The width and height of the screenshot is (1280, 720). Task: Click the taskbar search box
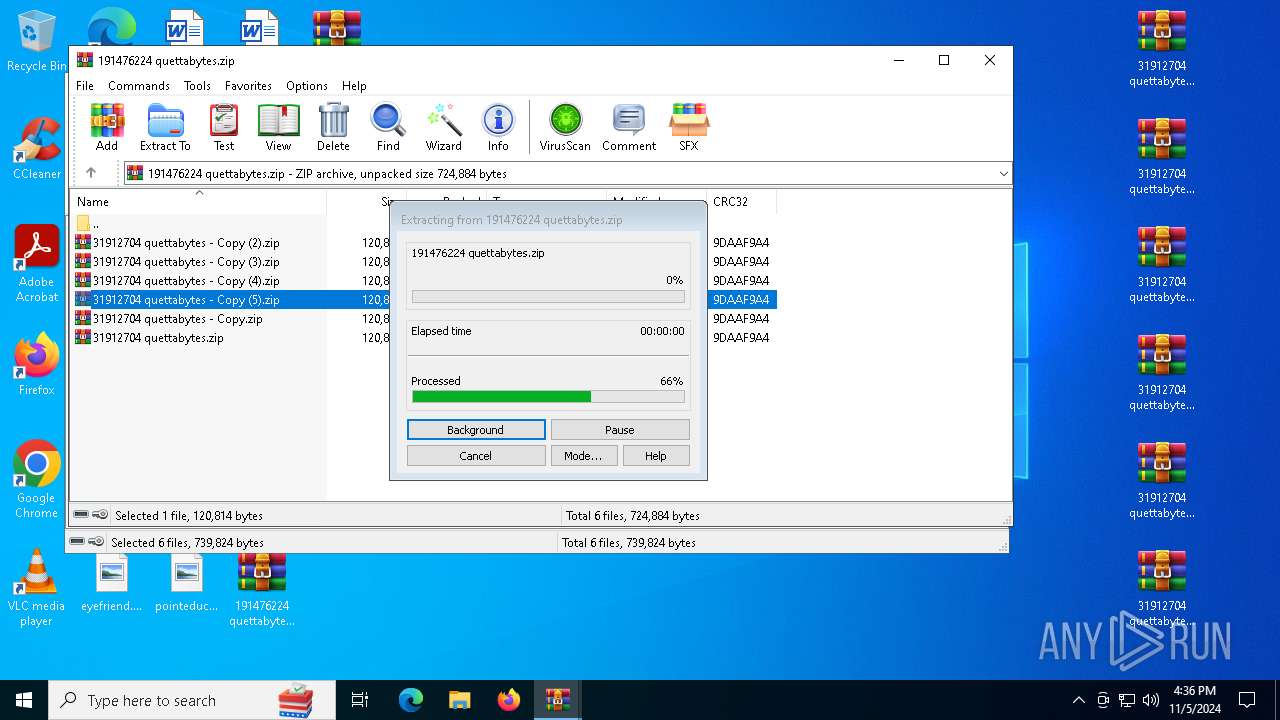(x=192, y=700)
